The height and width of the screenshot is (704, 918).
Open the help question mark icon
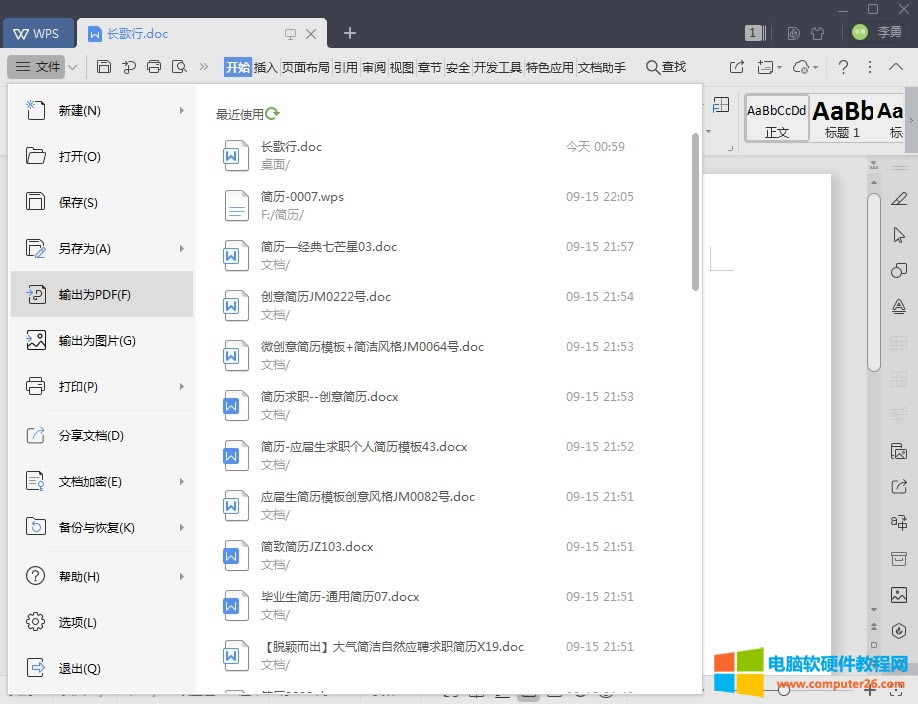coord(844,66)
